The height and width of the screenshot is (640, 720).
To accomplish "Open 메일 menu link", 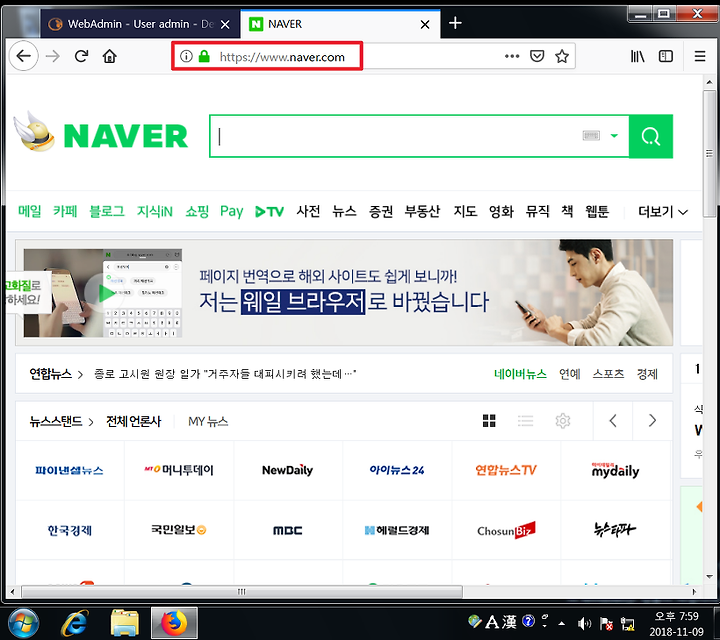I will 29,211.
